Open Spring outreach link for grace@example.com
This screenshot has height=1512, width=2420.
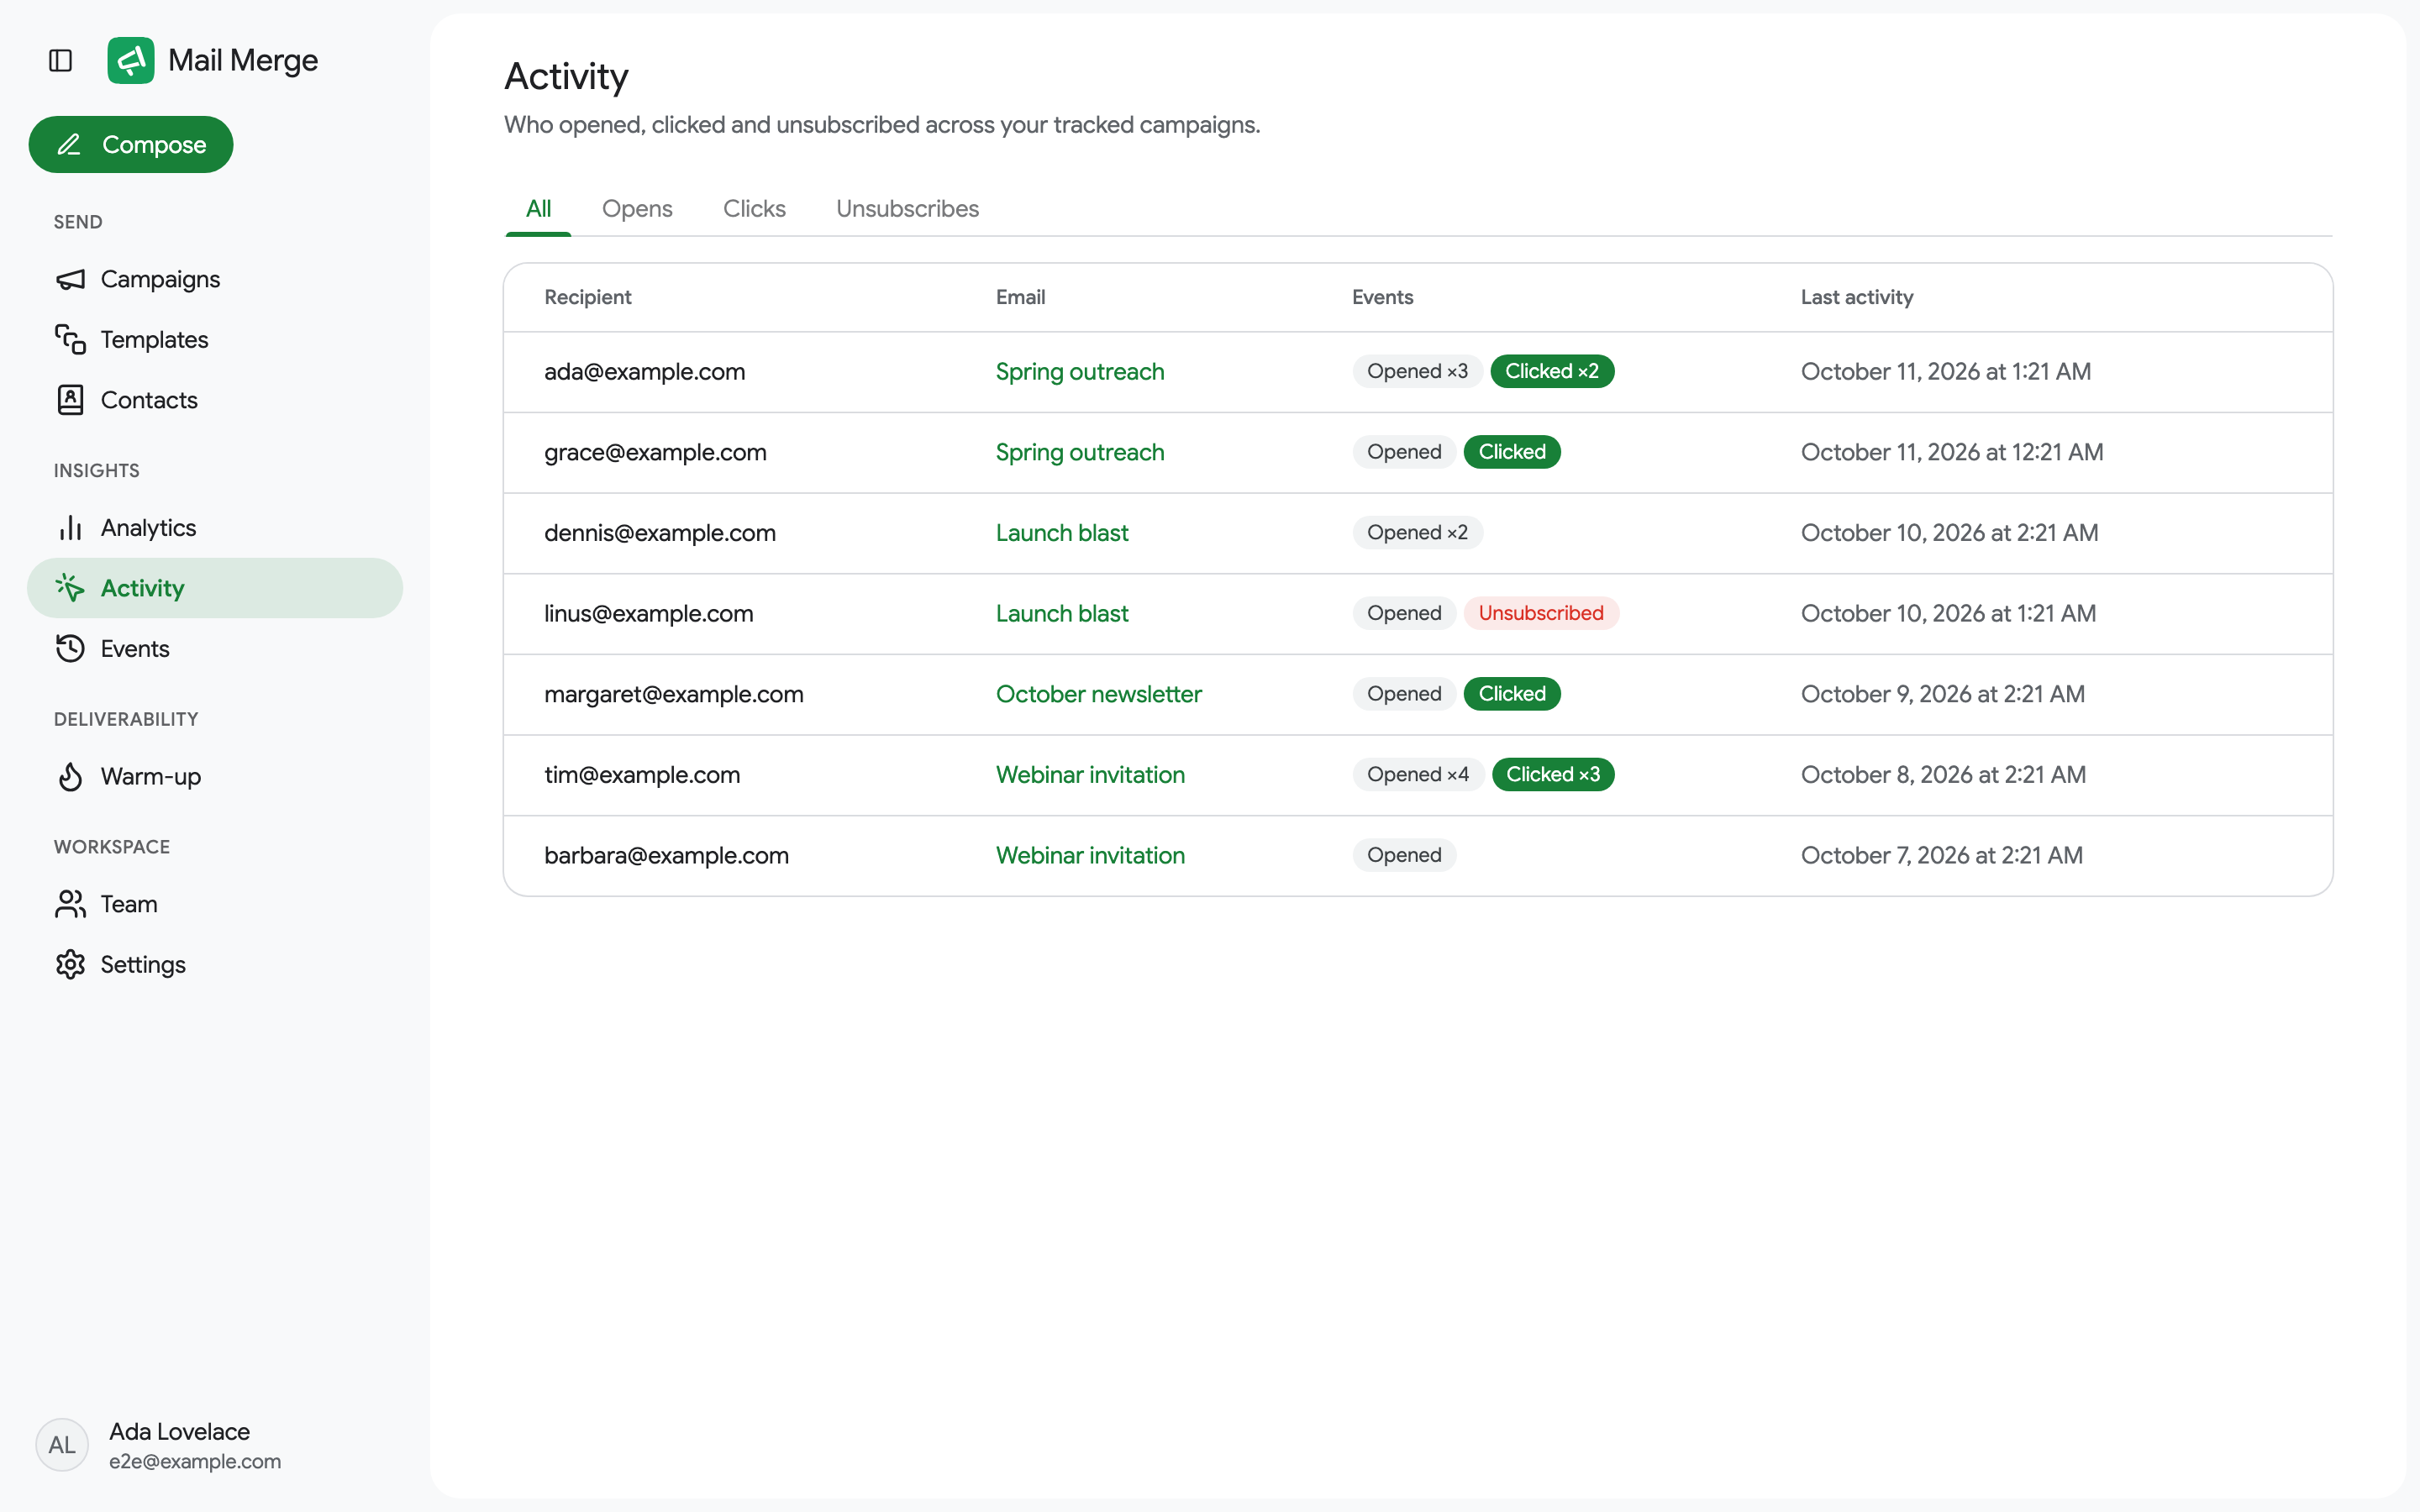pos(1080,453)
